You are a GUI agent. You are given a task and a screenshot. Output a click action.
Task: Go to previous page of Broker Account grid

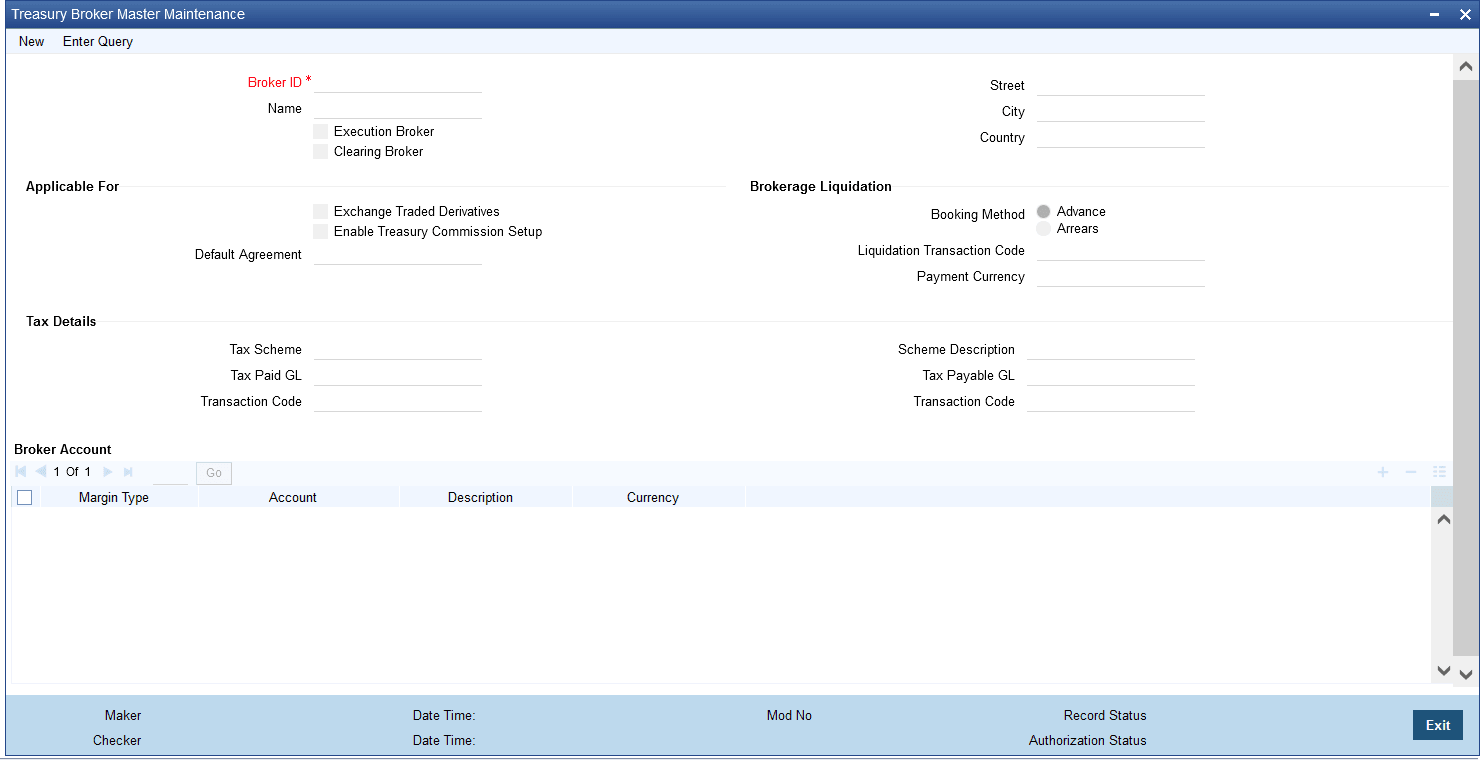[40, 472]
